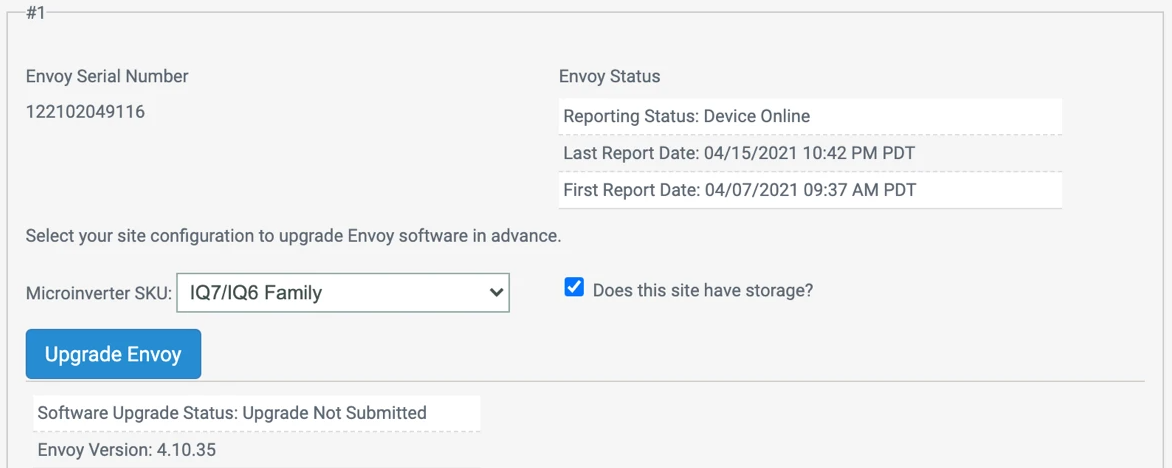1172x468 pixels.
Task: Click the 'Select your site configuration' instruction text
Action: pyautogui.click(x=293, y=237)
